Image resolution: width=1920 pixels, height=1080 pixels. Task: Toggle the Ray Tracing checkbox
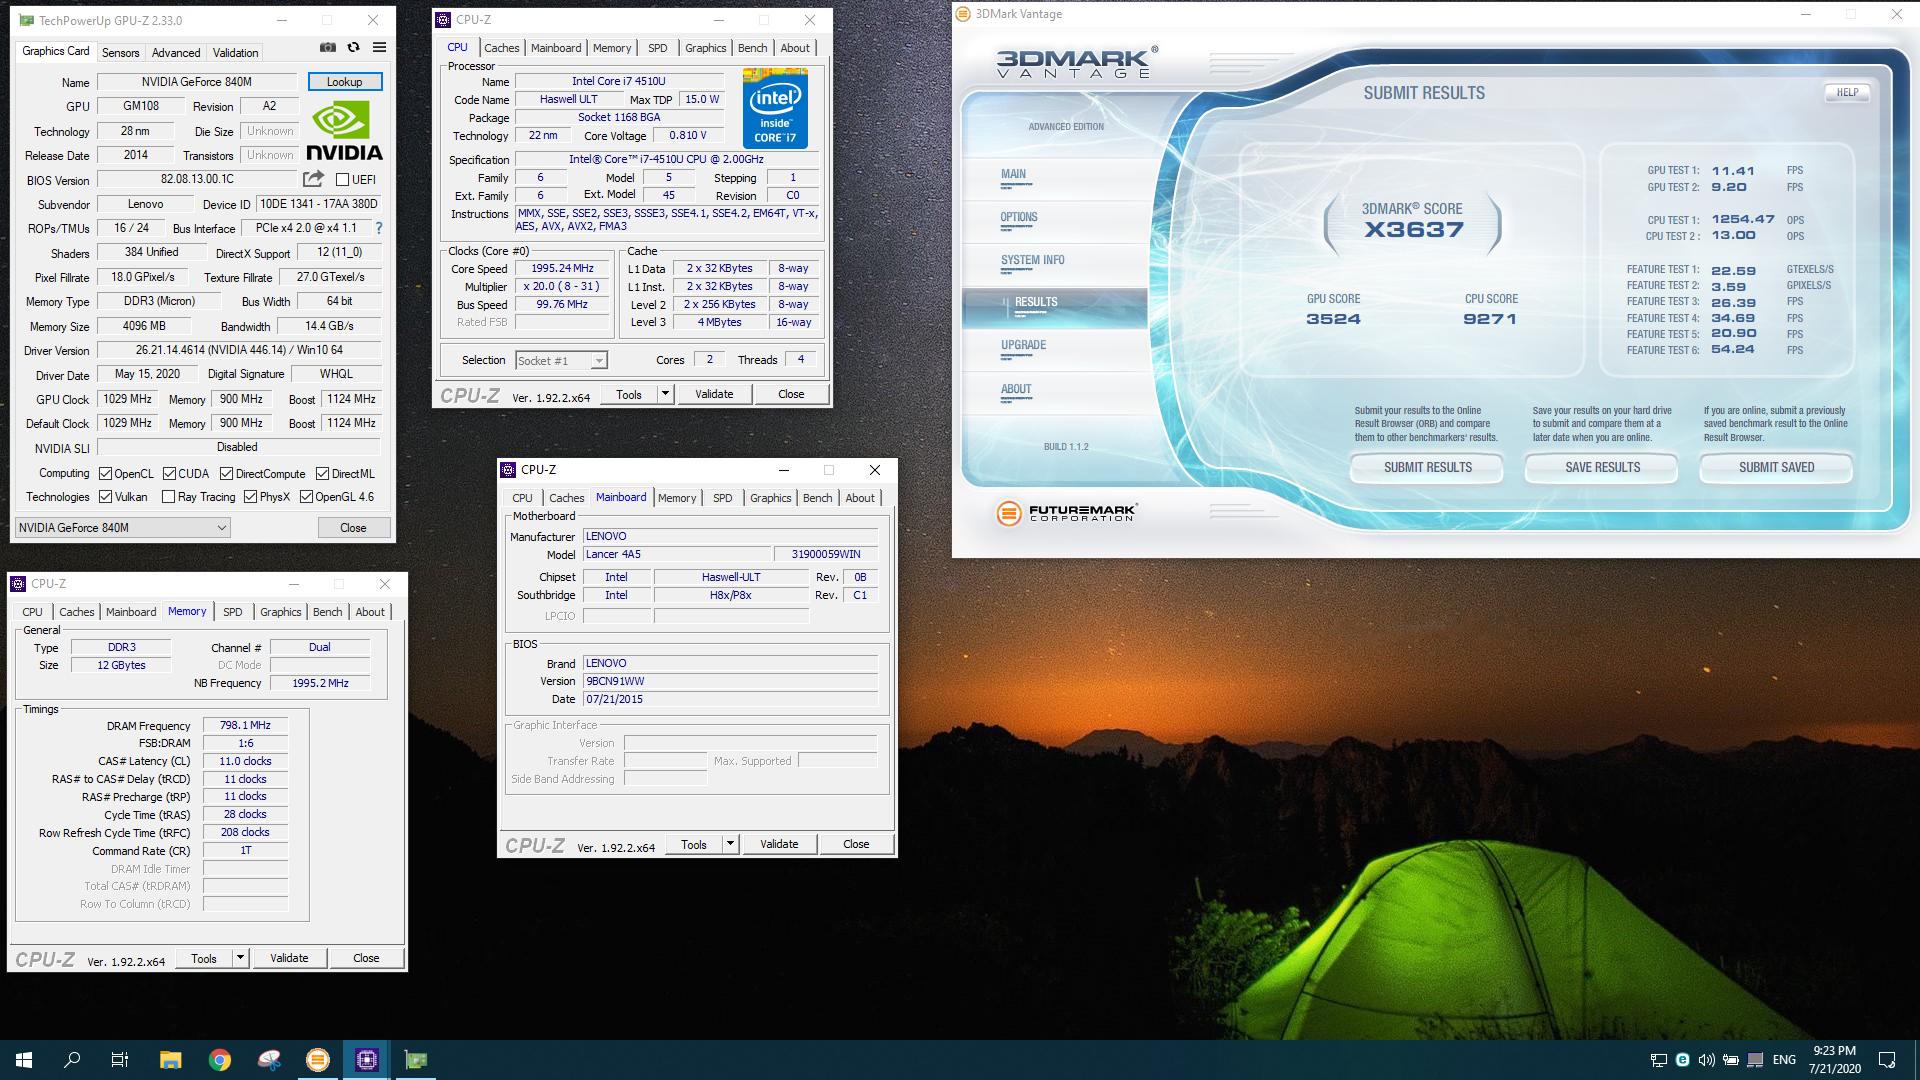(x=169, y=497)
